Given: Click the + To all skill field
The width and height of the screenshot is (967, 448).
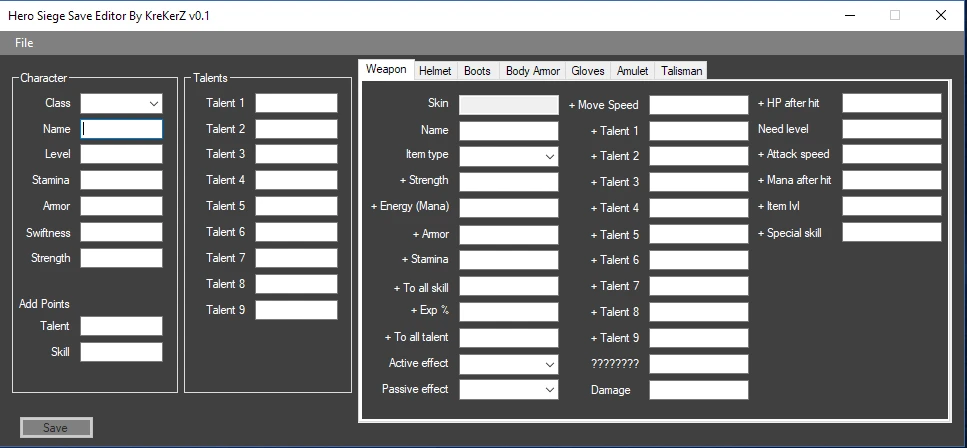Looking at the screenshot, I should [509, 286].
